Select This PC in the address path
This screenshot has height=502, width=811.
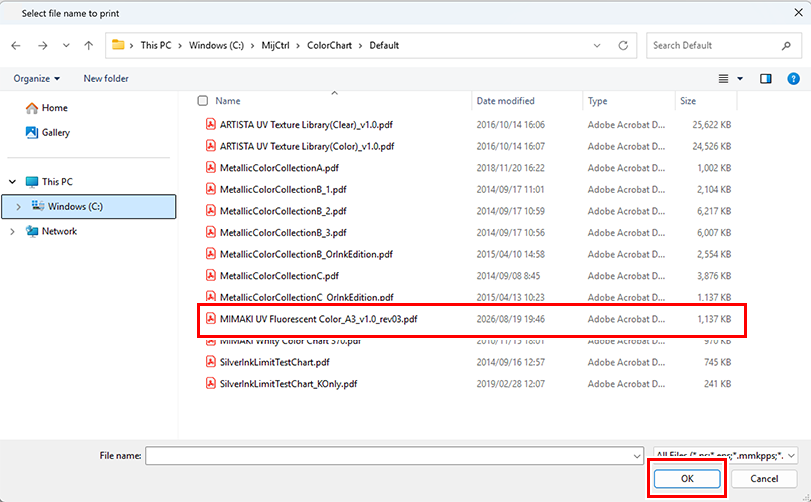tap(156, 45)
